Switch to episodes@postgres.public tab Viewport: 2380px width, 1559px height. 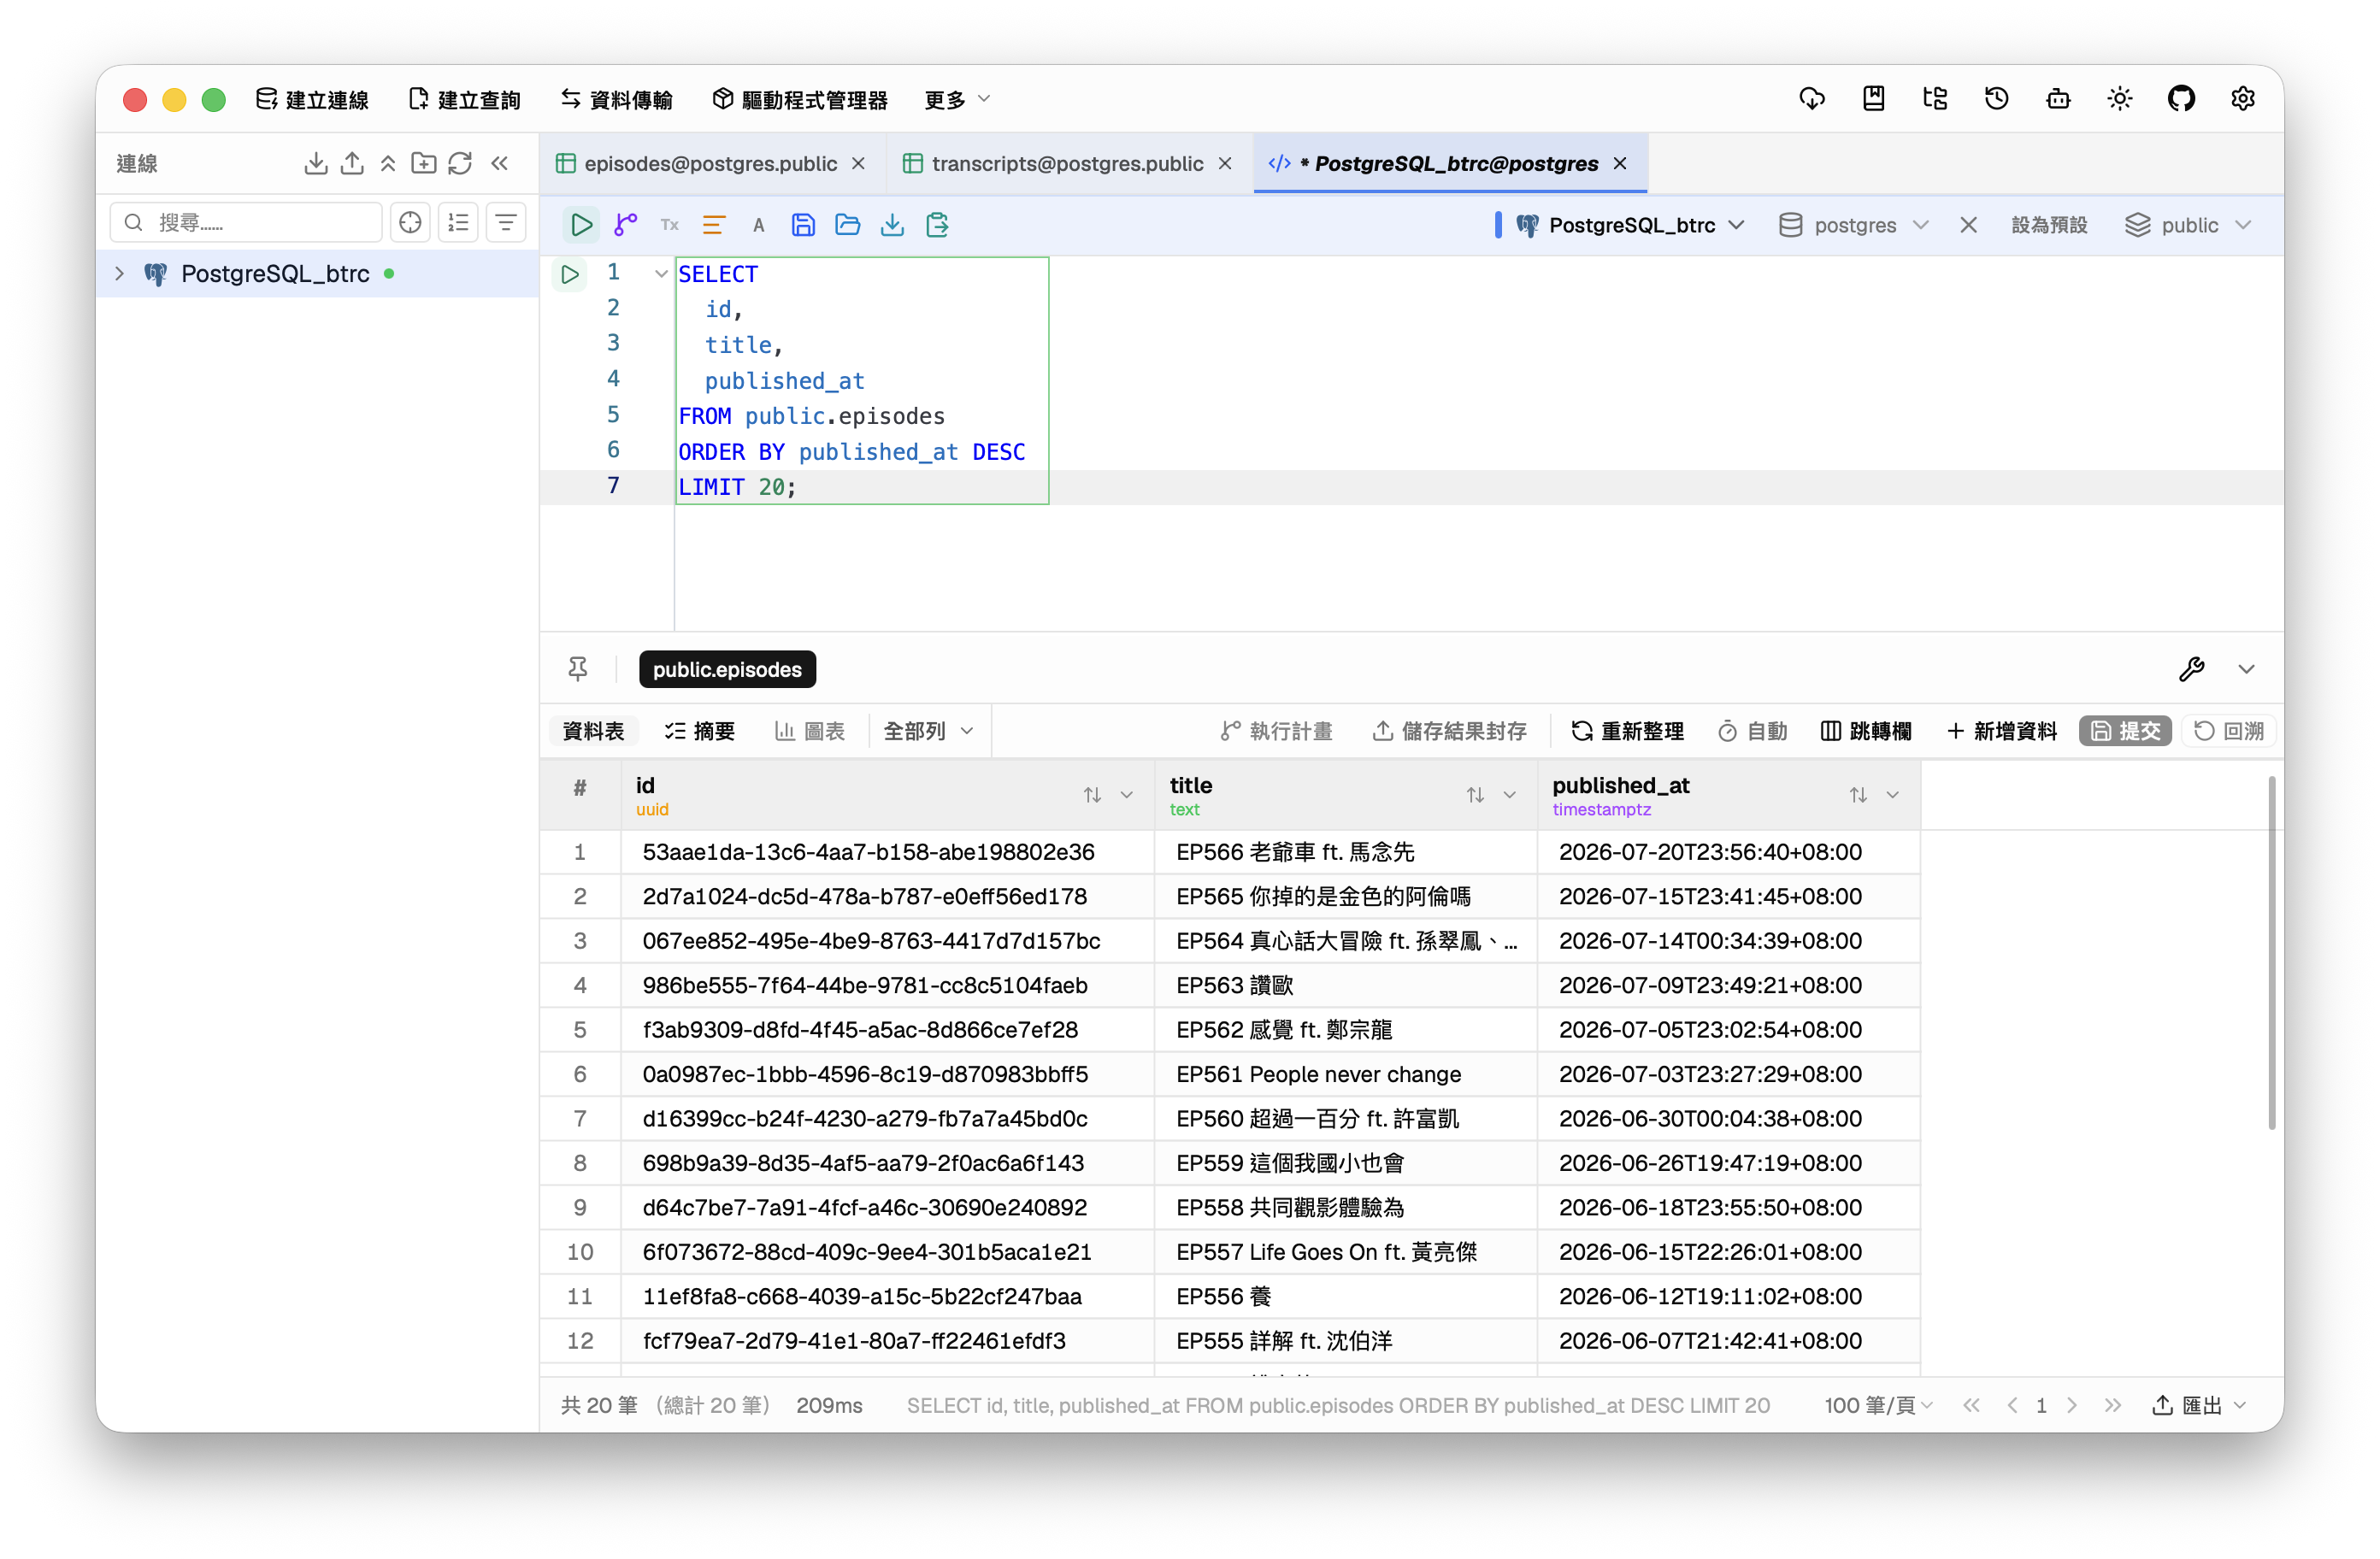point(711,163)
